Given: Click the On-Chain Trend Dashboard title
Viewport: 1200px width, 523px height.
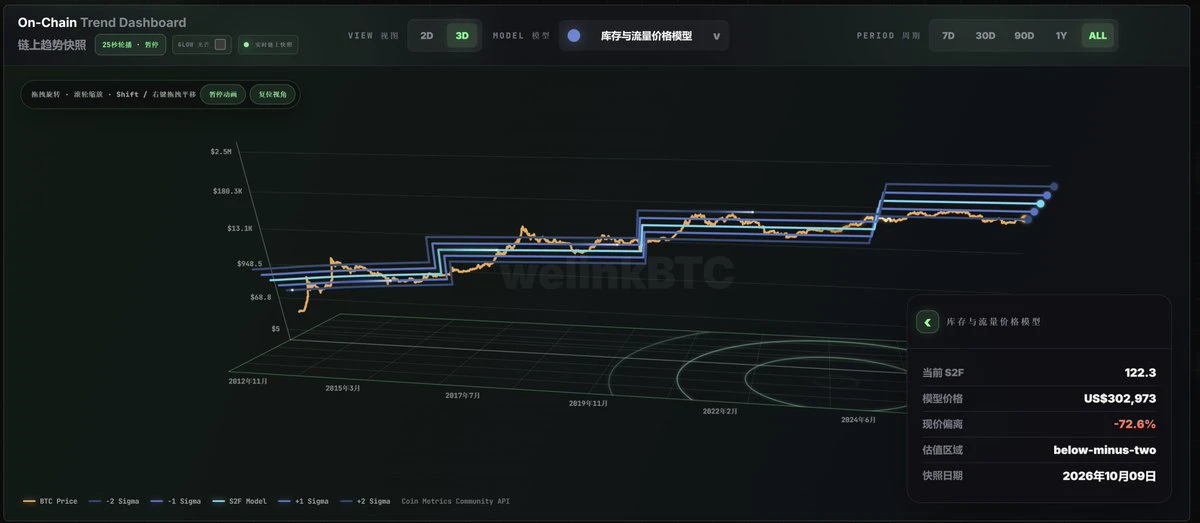Looking at the screenshot, I should pos(102,23).
